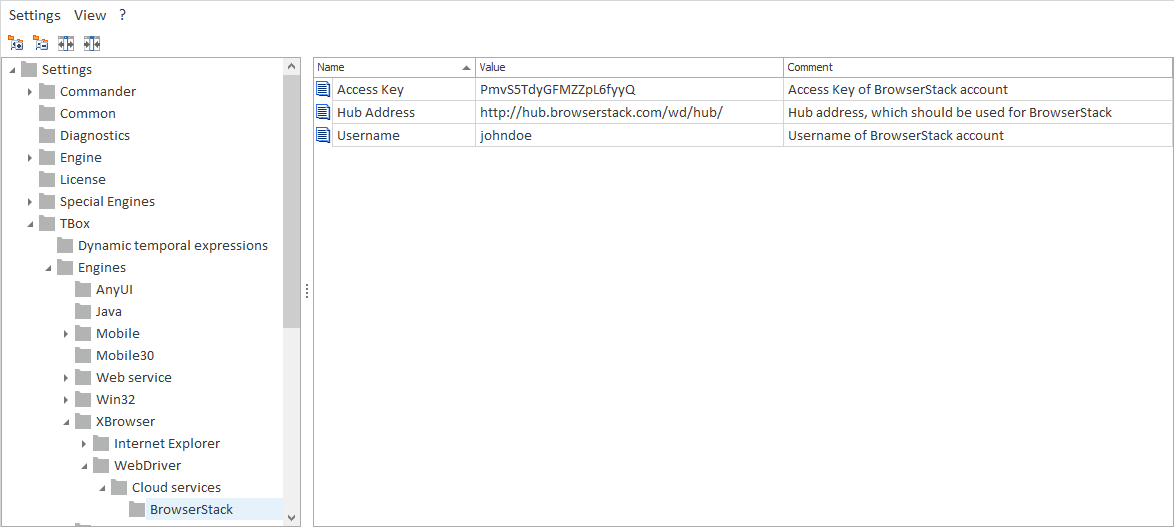Click the widen columns toolbar icon

66,43
